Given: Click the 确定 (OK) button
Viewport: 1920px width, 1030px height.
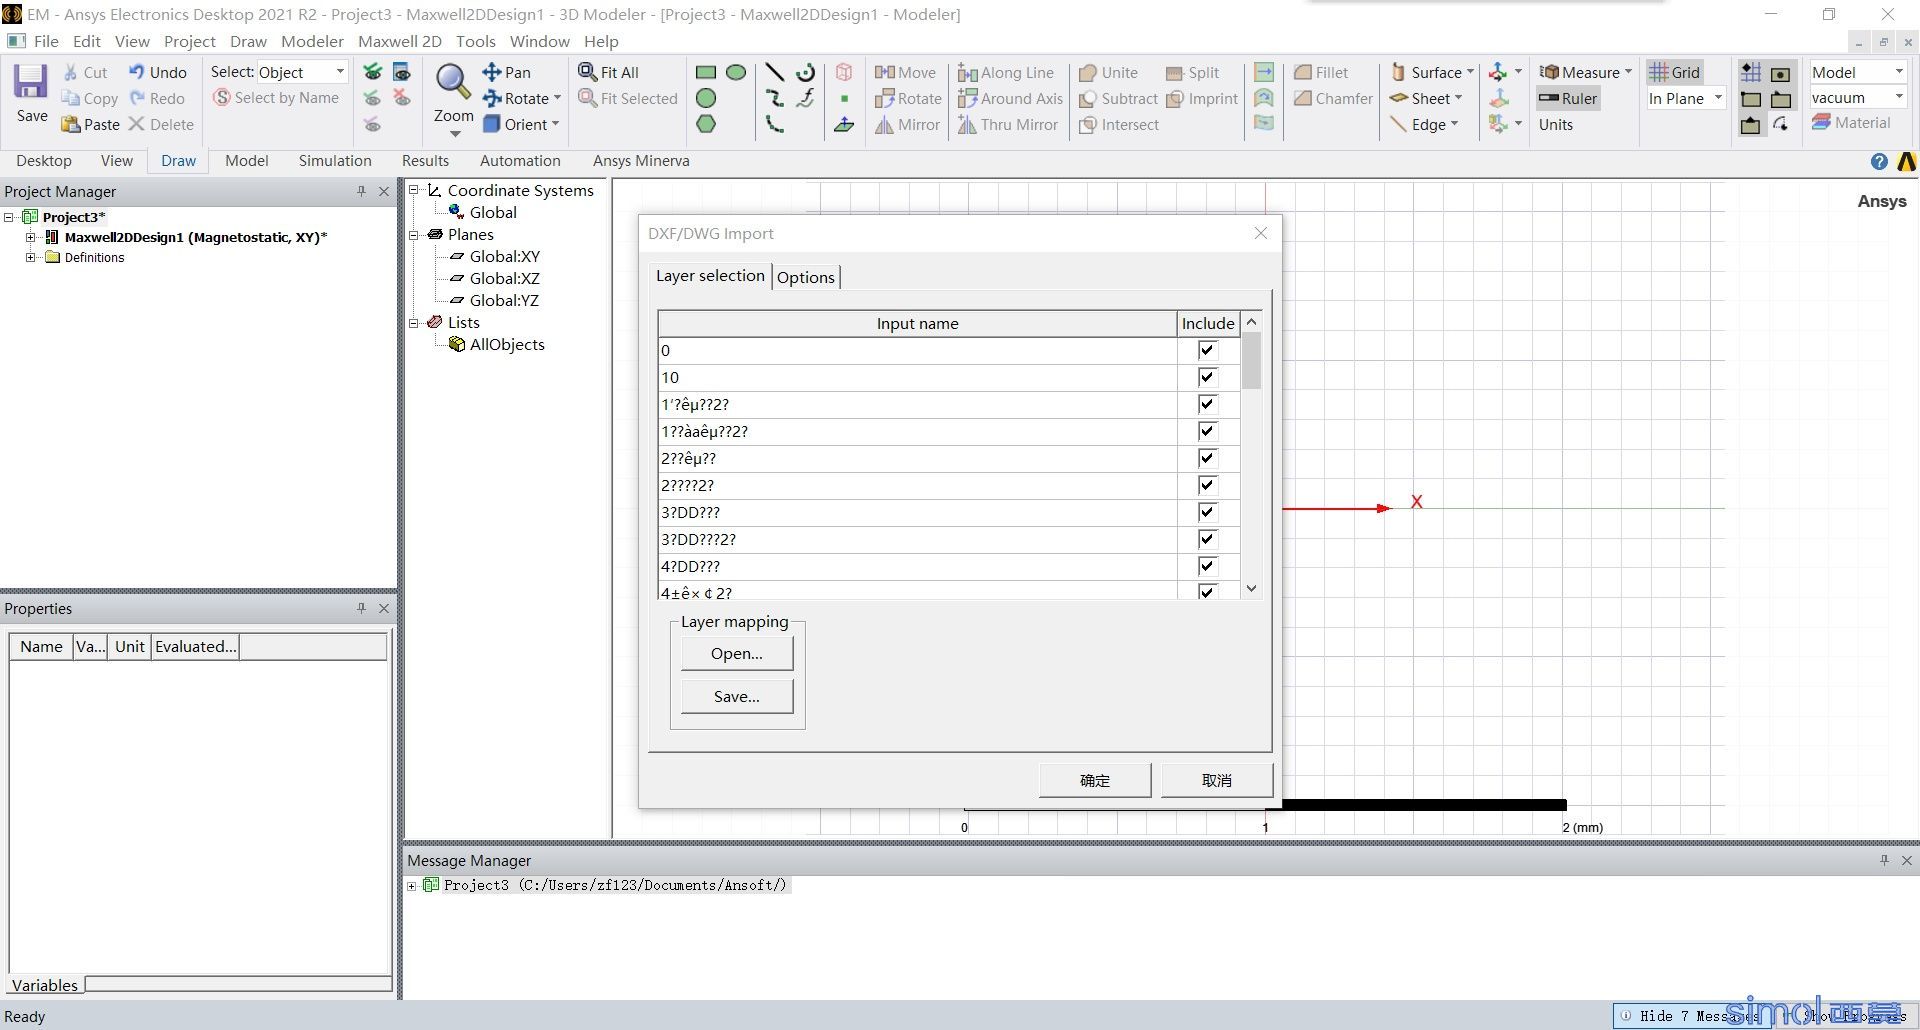Looking at the screenshot, I should pyautogui.click(x=1095, y=780).
